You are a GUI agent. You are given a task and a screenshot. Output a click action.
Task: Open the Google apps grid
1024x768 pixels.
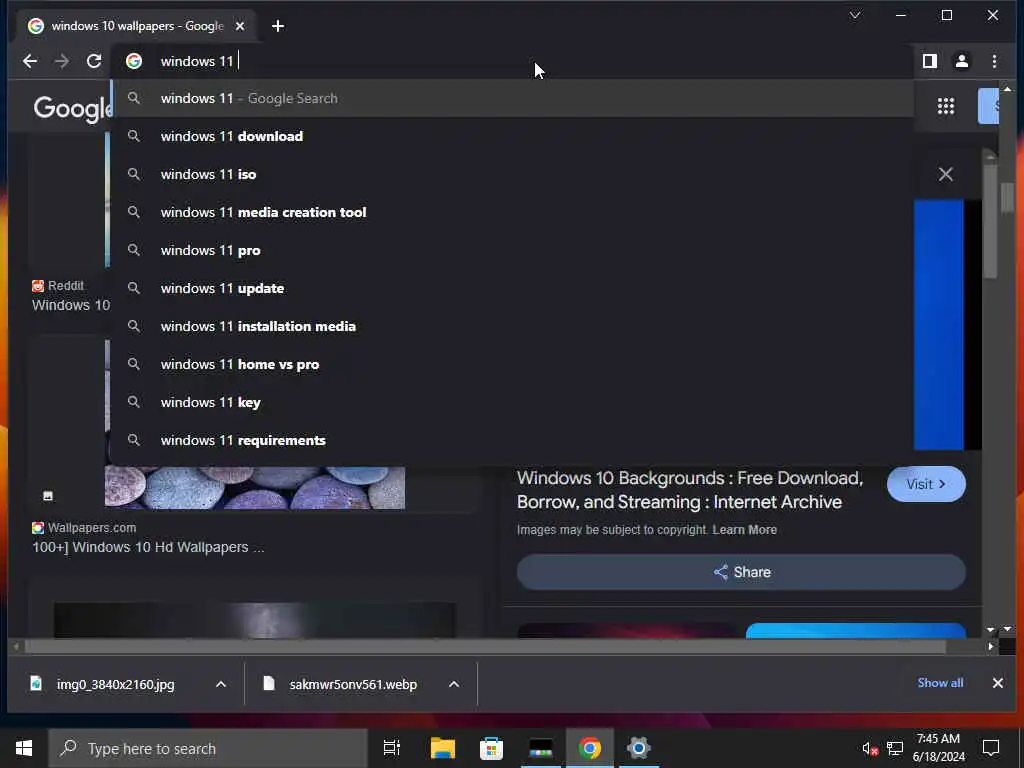(946, 106)
